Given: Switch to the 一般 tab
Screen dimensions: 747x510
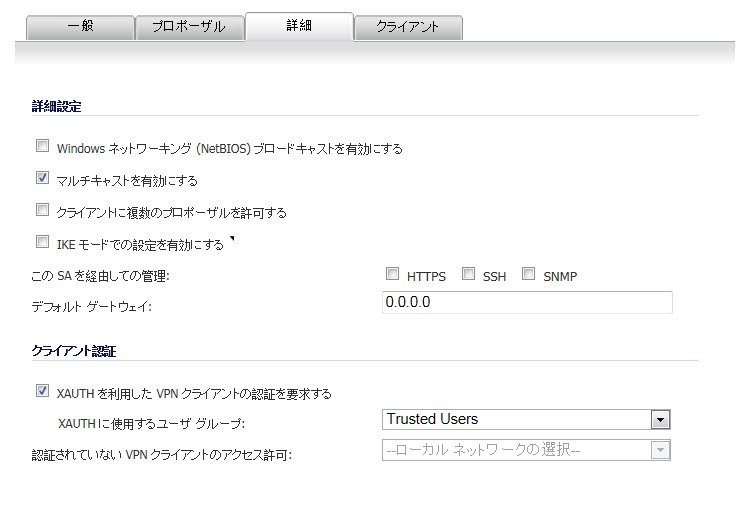Looking at the screenshot, I should (x=80, y=27).
